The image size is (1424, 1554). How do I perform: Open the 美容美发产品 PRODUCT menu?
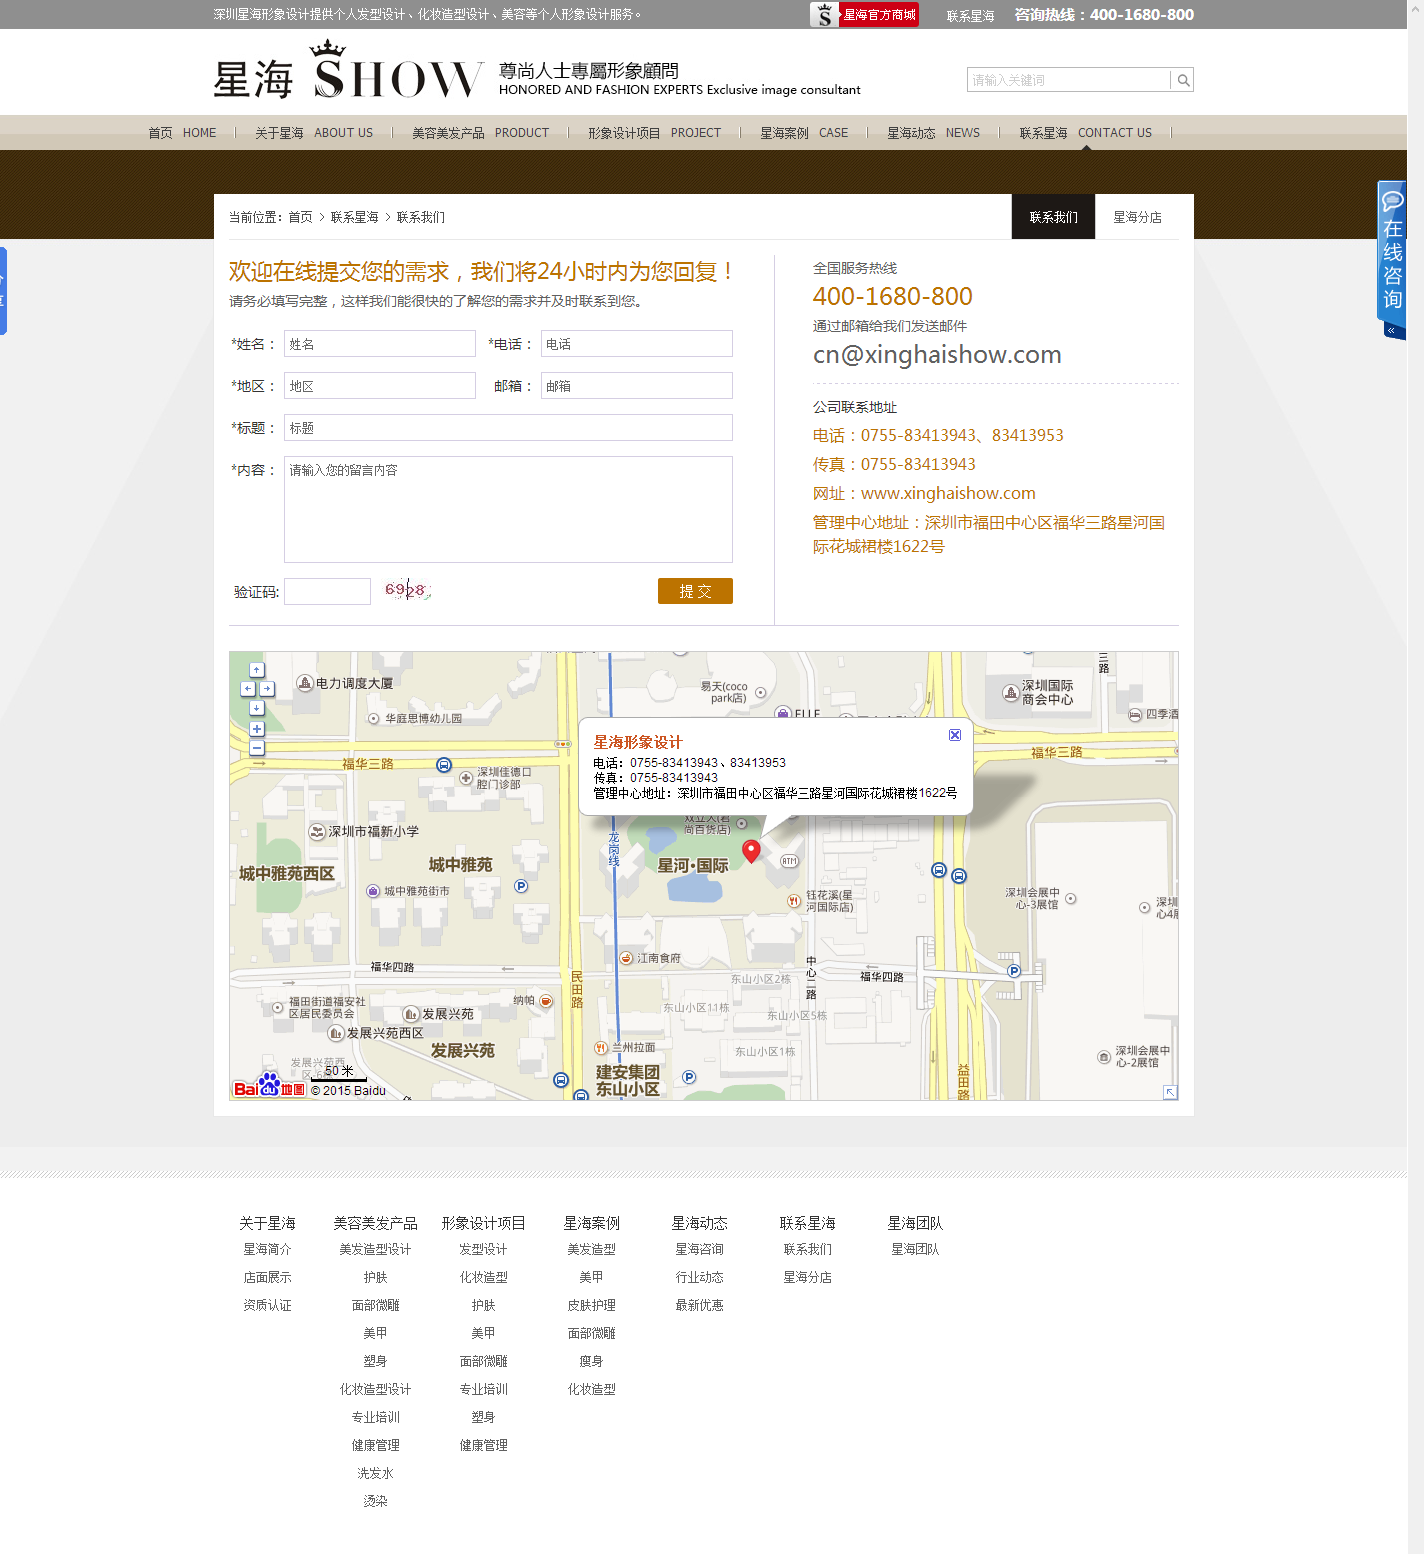click(x=480, y=133)
